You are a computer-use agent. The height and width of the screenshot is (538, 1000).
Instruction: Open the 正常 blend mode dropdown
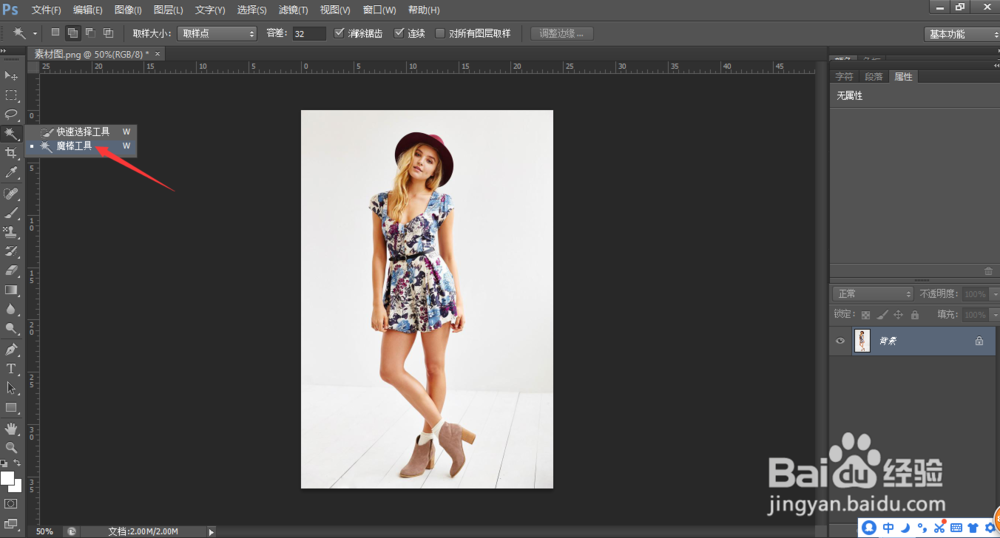(873, 294)
